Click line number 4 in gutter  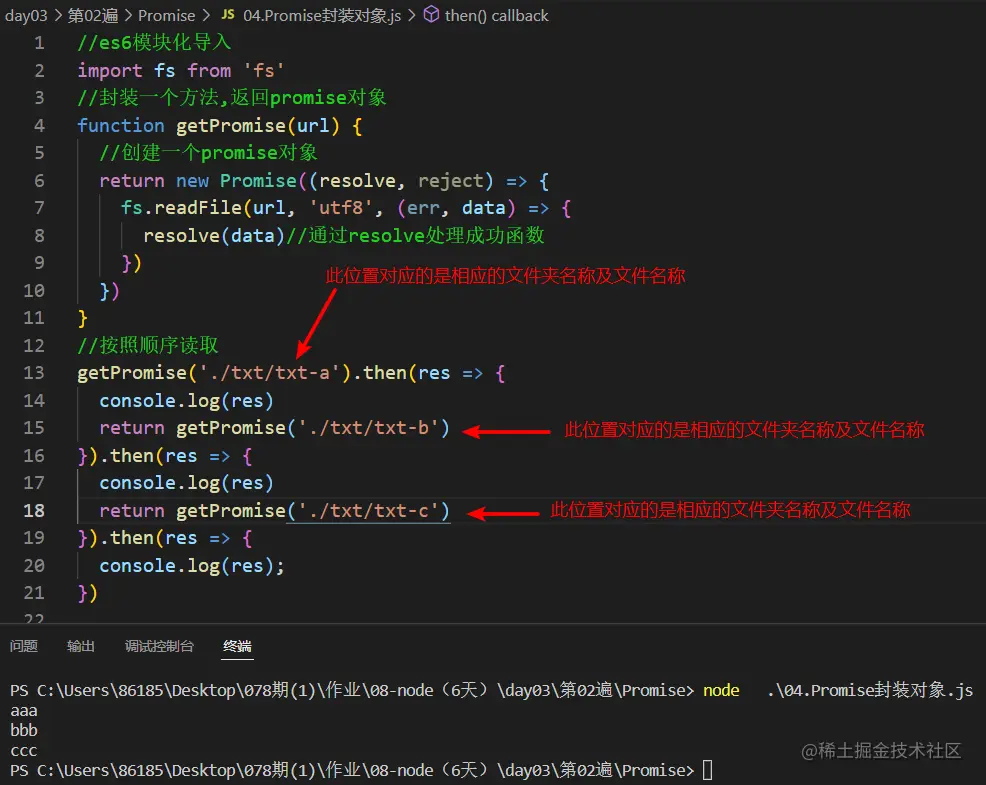click(x=39, y=125)
